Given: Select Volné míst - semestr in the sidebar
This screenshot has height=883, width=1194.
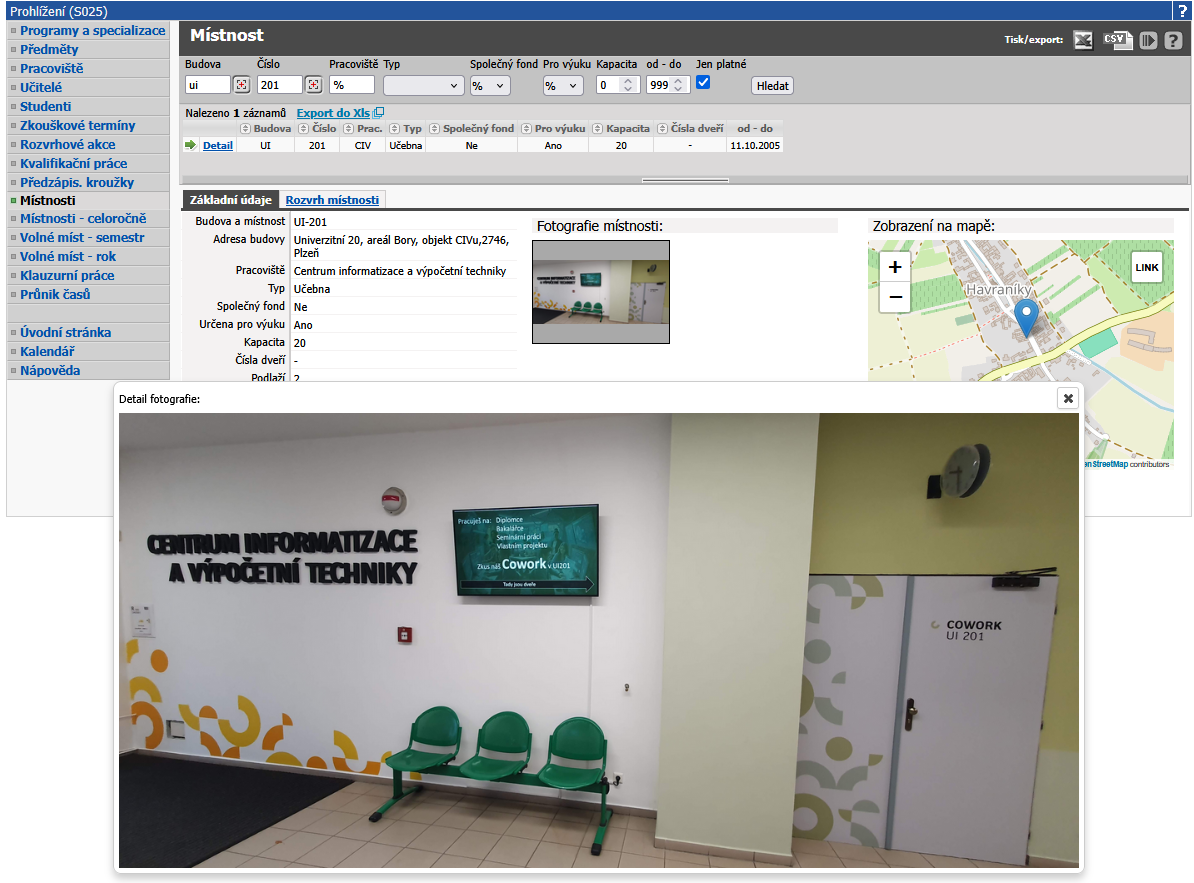Looking at the screenshot, I should tap(82, 238).
